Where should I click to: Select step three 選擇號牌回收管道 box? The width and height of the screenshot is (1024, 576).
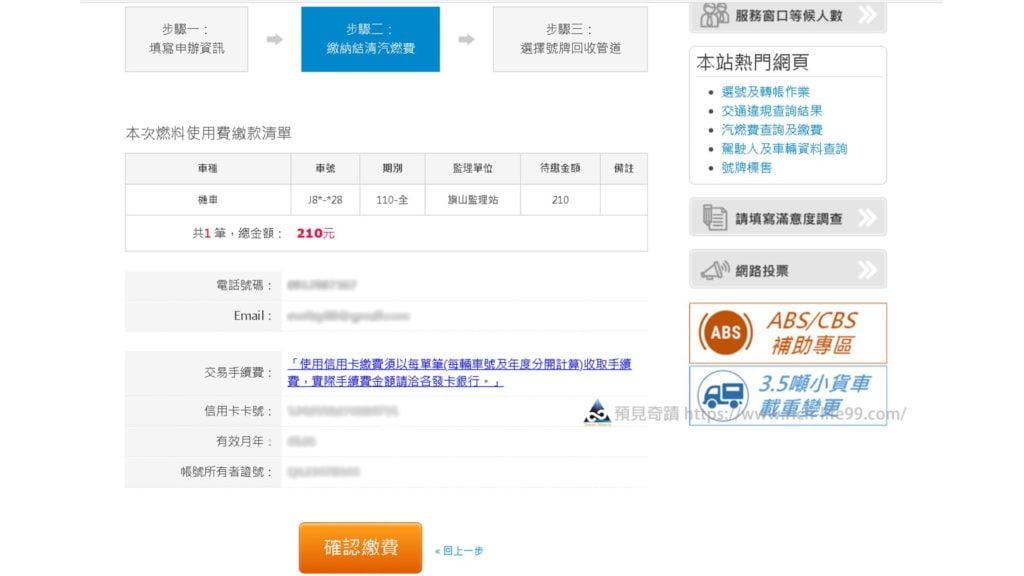pyautogui.click(x=570, y=39)
